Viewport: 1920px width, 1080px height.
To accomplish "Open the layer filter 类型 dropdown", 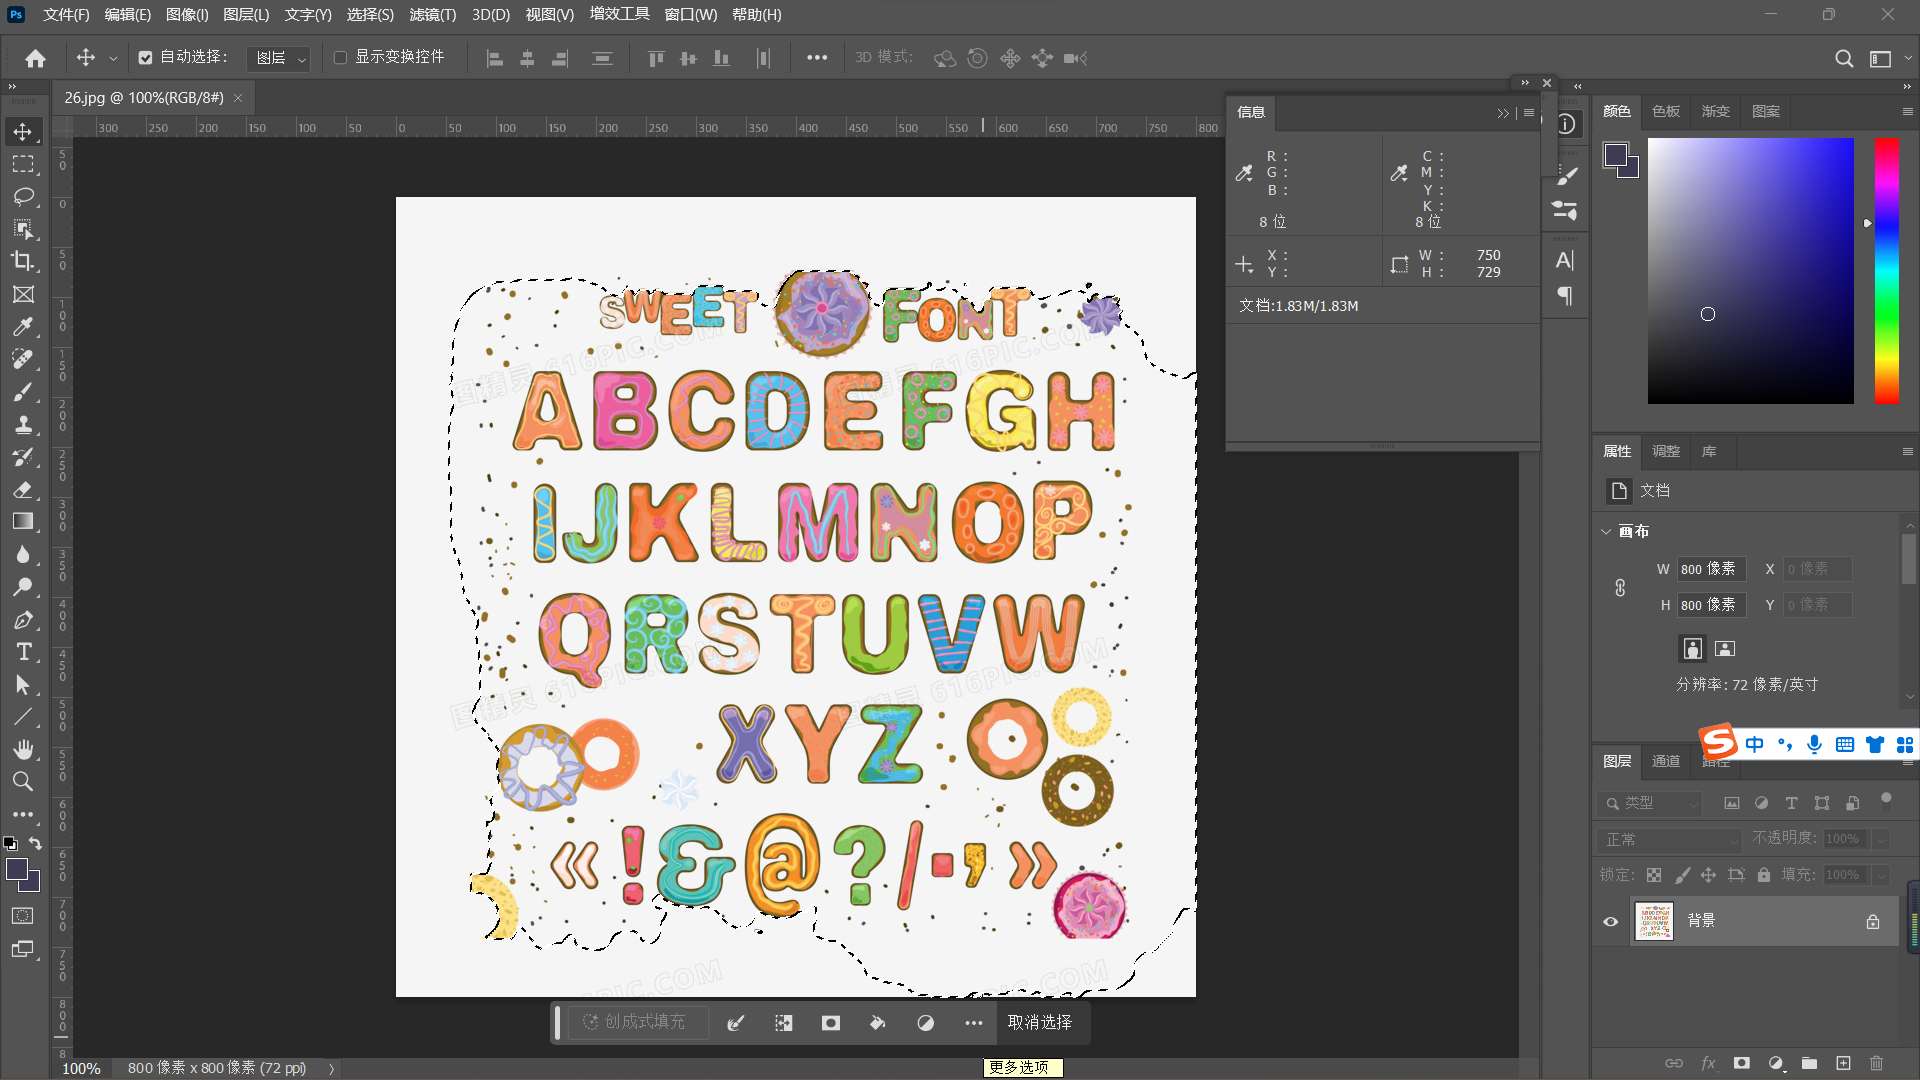I will [x=1649, y=803].
